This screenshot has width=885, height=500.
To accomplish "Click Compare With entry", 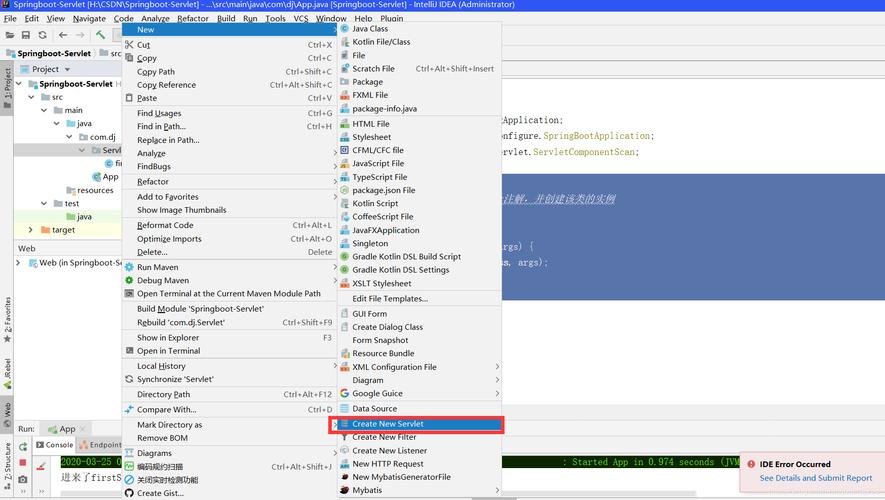I will (229, 410).
